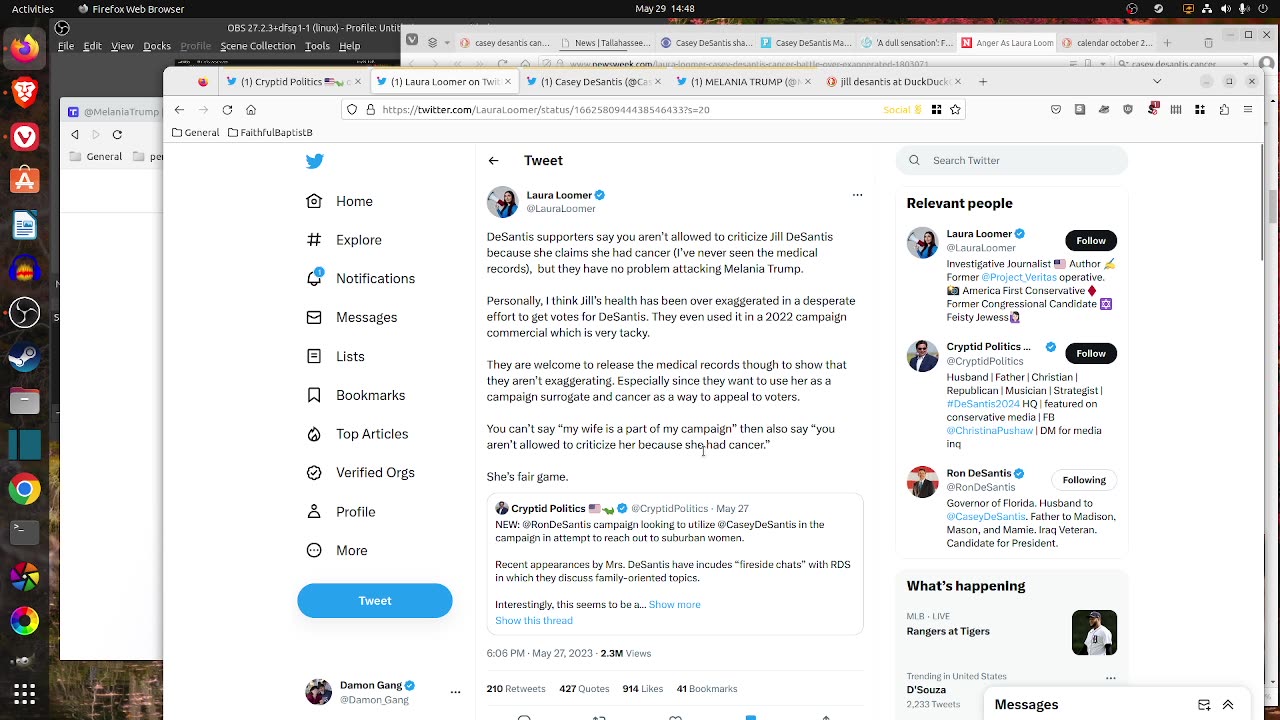1280x720 pixels.
Task: Open Explore hashtag icon
Action: click(x=314, y=240)
